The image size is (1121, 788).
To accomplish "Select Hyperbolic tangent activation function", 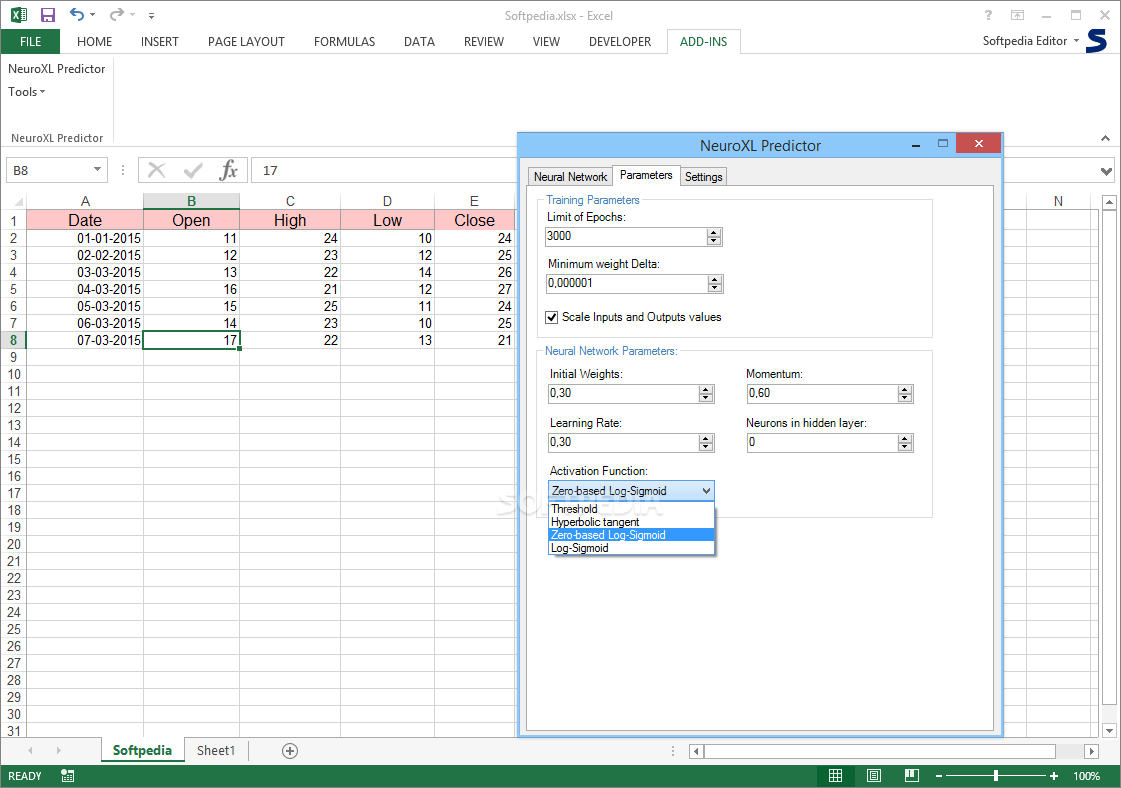I will 631,522.
